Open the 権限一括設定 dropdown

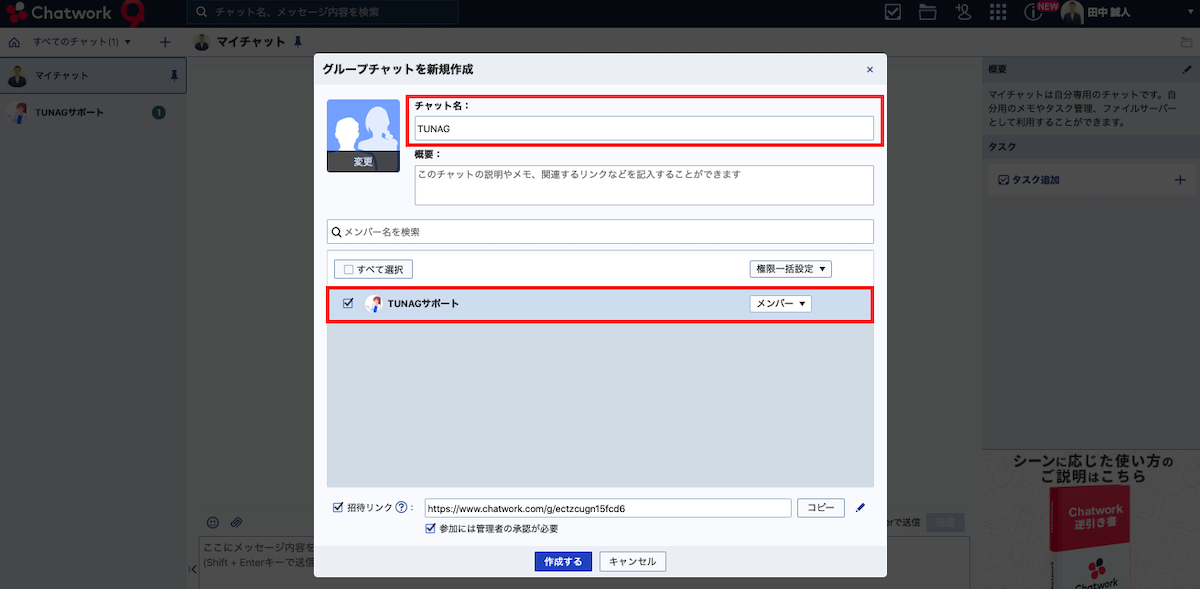(x=790, y=269)
